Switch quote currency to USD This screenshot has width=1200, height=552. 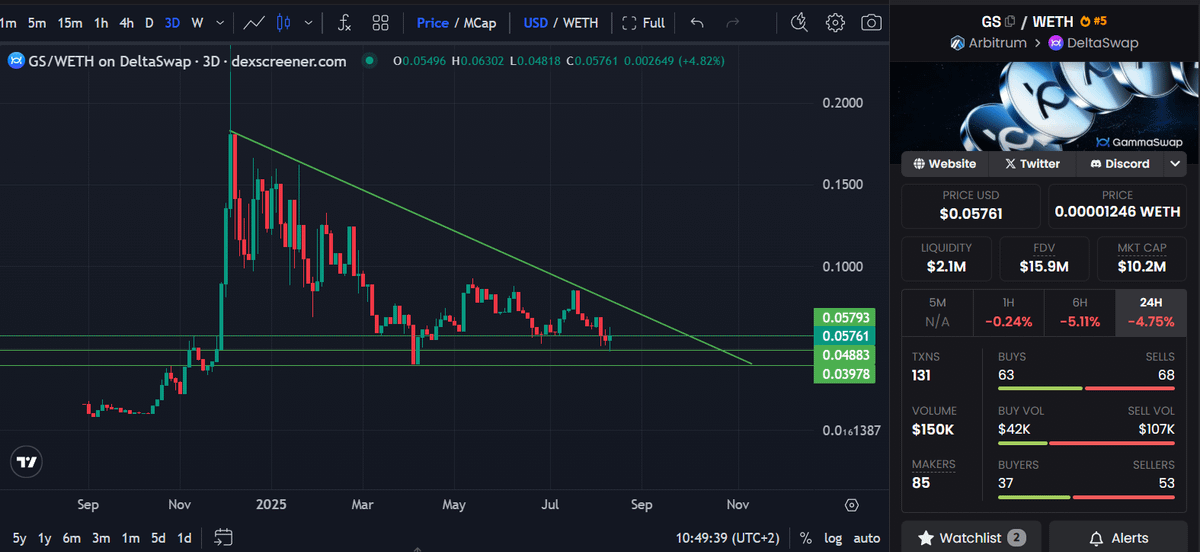click(x=535, y=22)
